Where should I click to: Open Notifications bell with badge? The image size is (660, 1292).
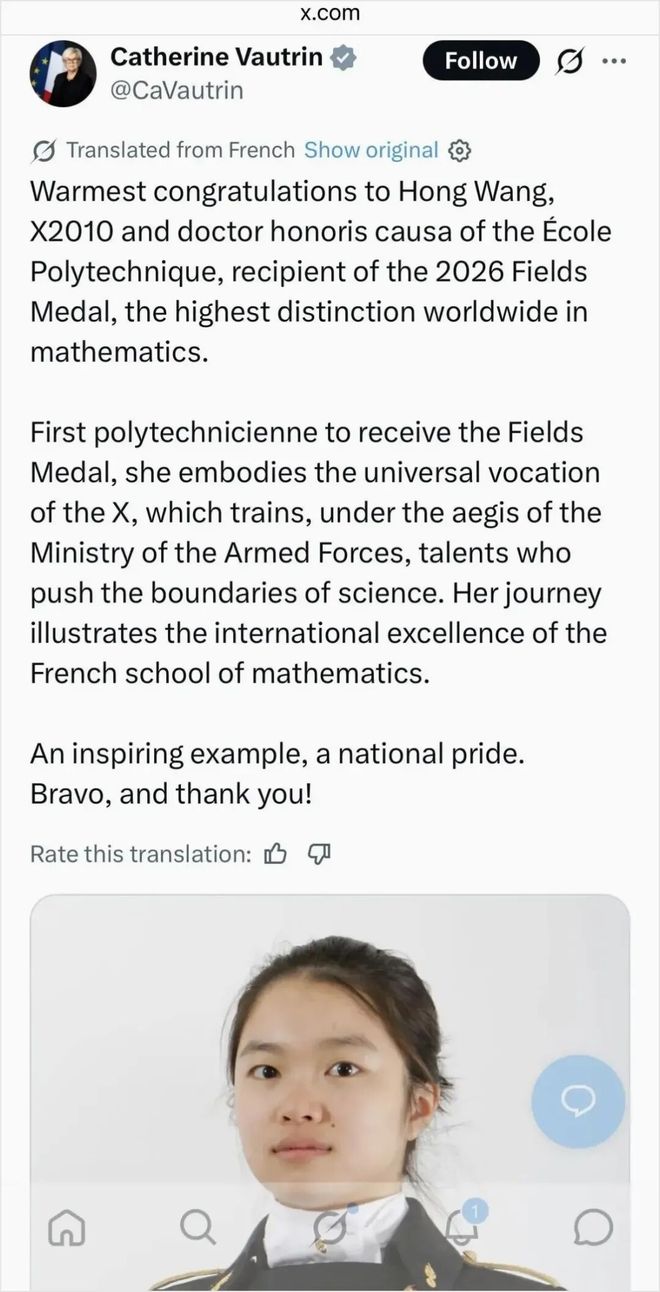click(x=463, y=1225)
